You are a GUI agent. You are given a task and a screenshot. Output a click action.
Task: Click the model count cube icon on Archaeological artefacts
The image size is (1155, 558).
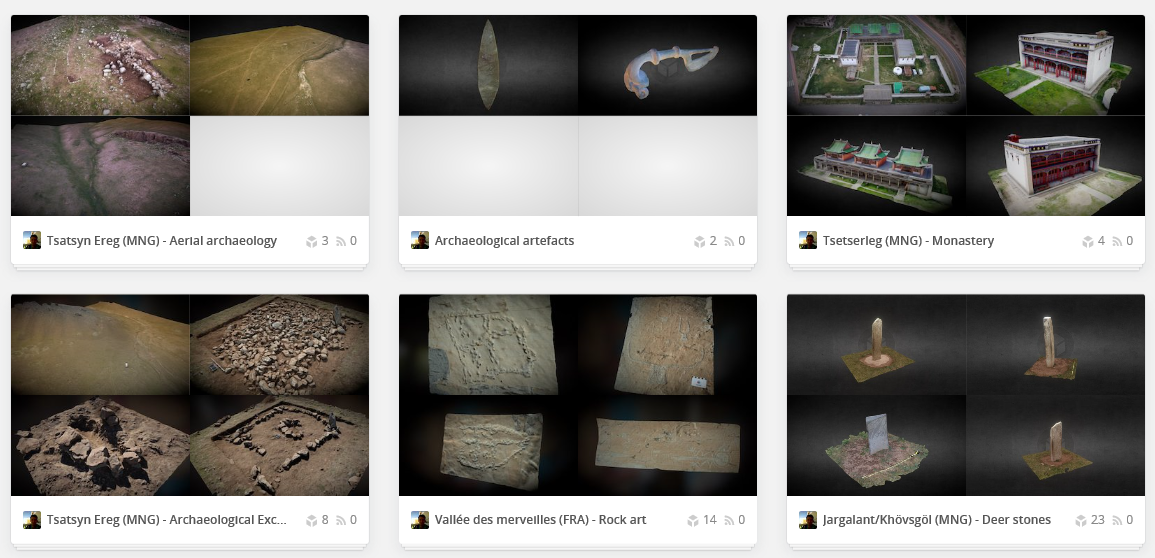700,241
